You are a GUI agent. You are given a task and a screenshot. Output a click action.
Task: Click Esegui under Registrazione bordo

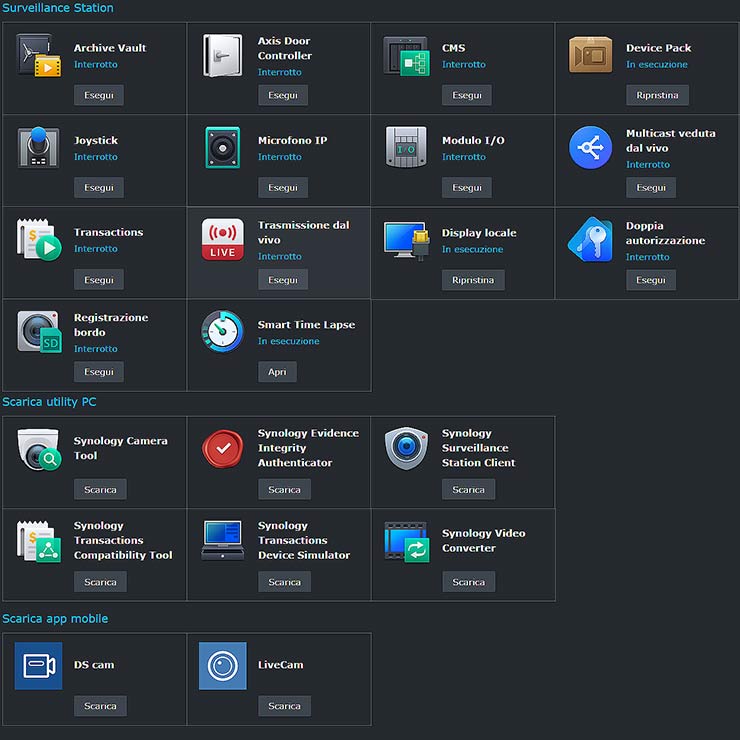98,372
